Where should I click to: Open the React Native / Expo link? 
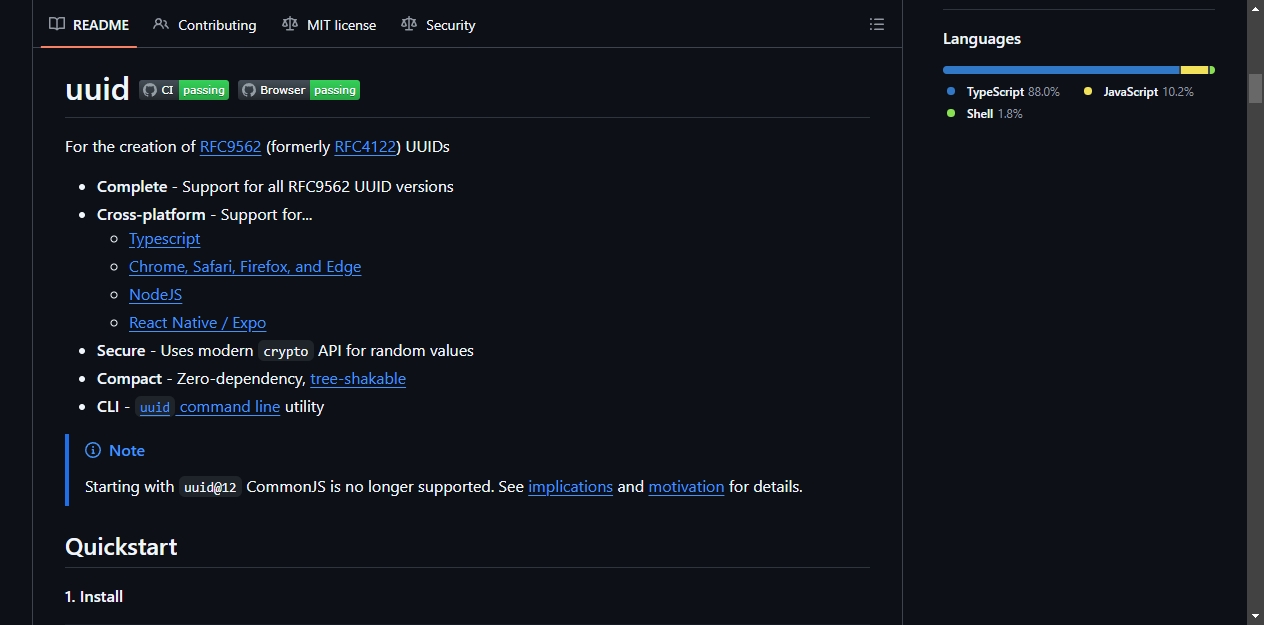pyautogui.click(x=197, y=322)
